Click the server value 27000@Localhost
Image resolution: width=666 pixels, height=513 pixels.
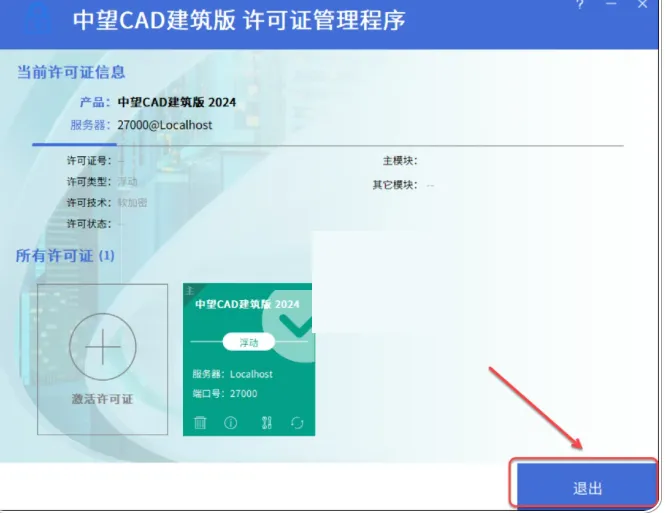(165, 125)
